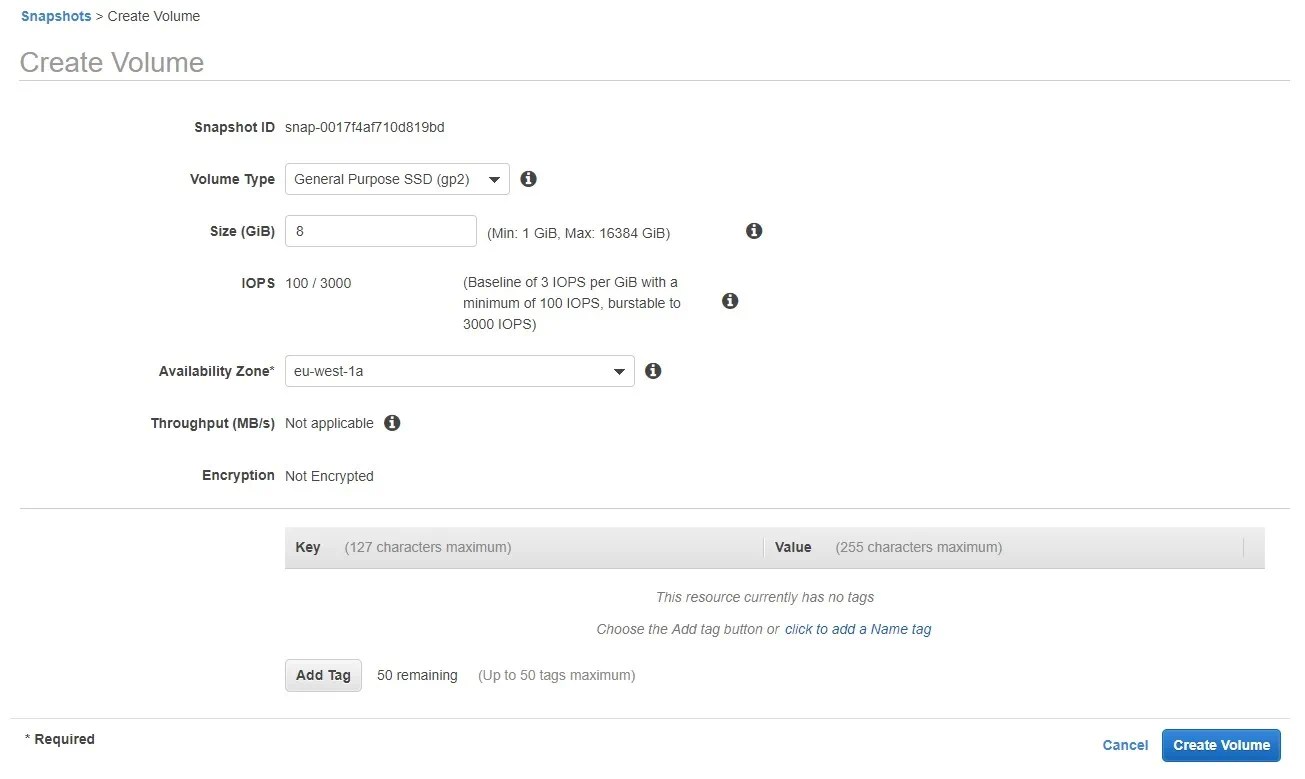Click the empty tags table area

(764, 597)
